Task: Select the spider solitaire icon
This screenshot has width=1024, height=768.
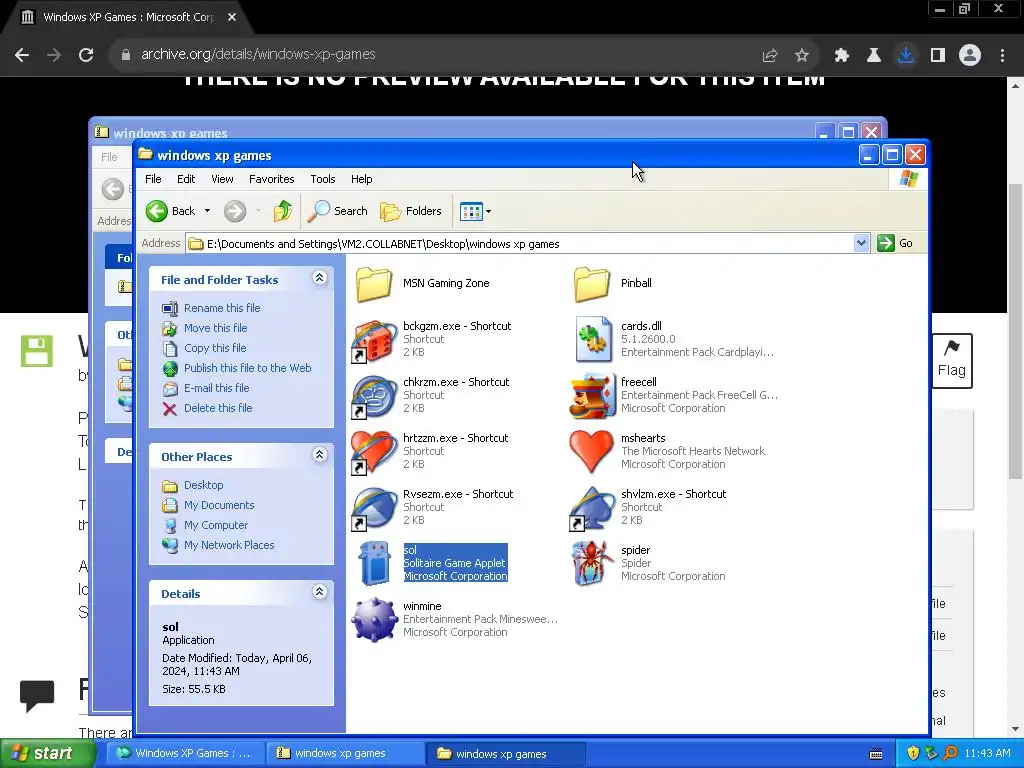Action: tap(592, 564)
